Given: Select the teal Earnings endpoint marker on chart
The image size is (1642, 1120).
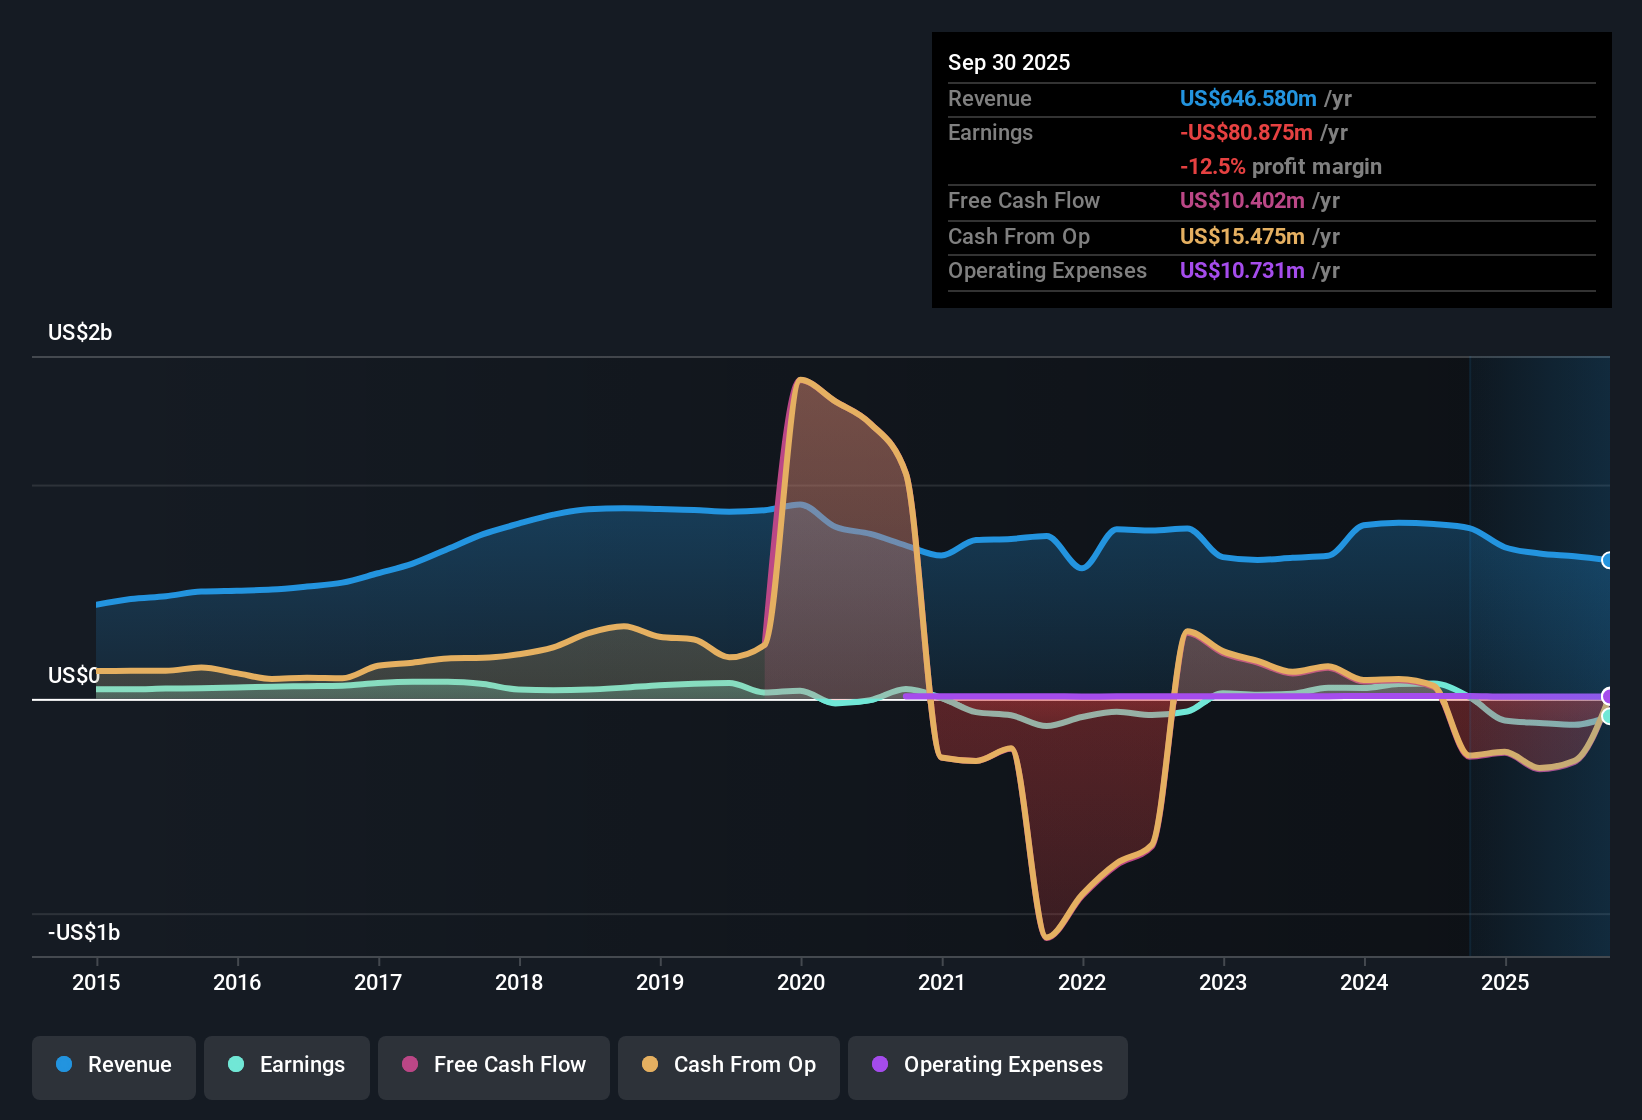Looking at the screenshot, I should pyautogui.click(x=1608, y=718).
